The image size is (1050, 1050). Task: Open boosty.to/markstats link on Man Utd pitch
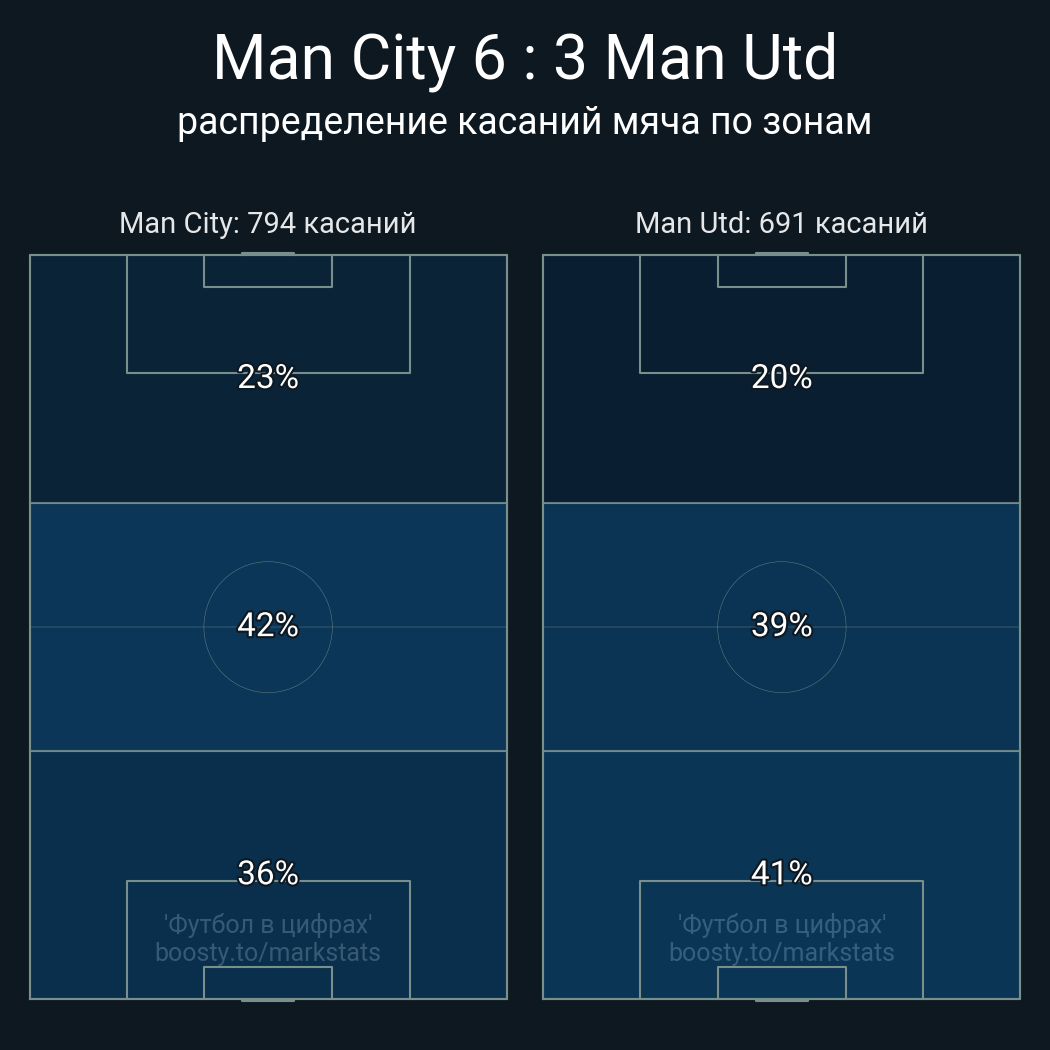pos(781,952)
